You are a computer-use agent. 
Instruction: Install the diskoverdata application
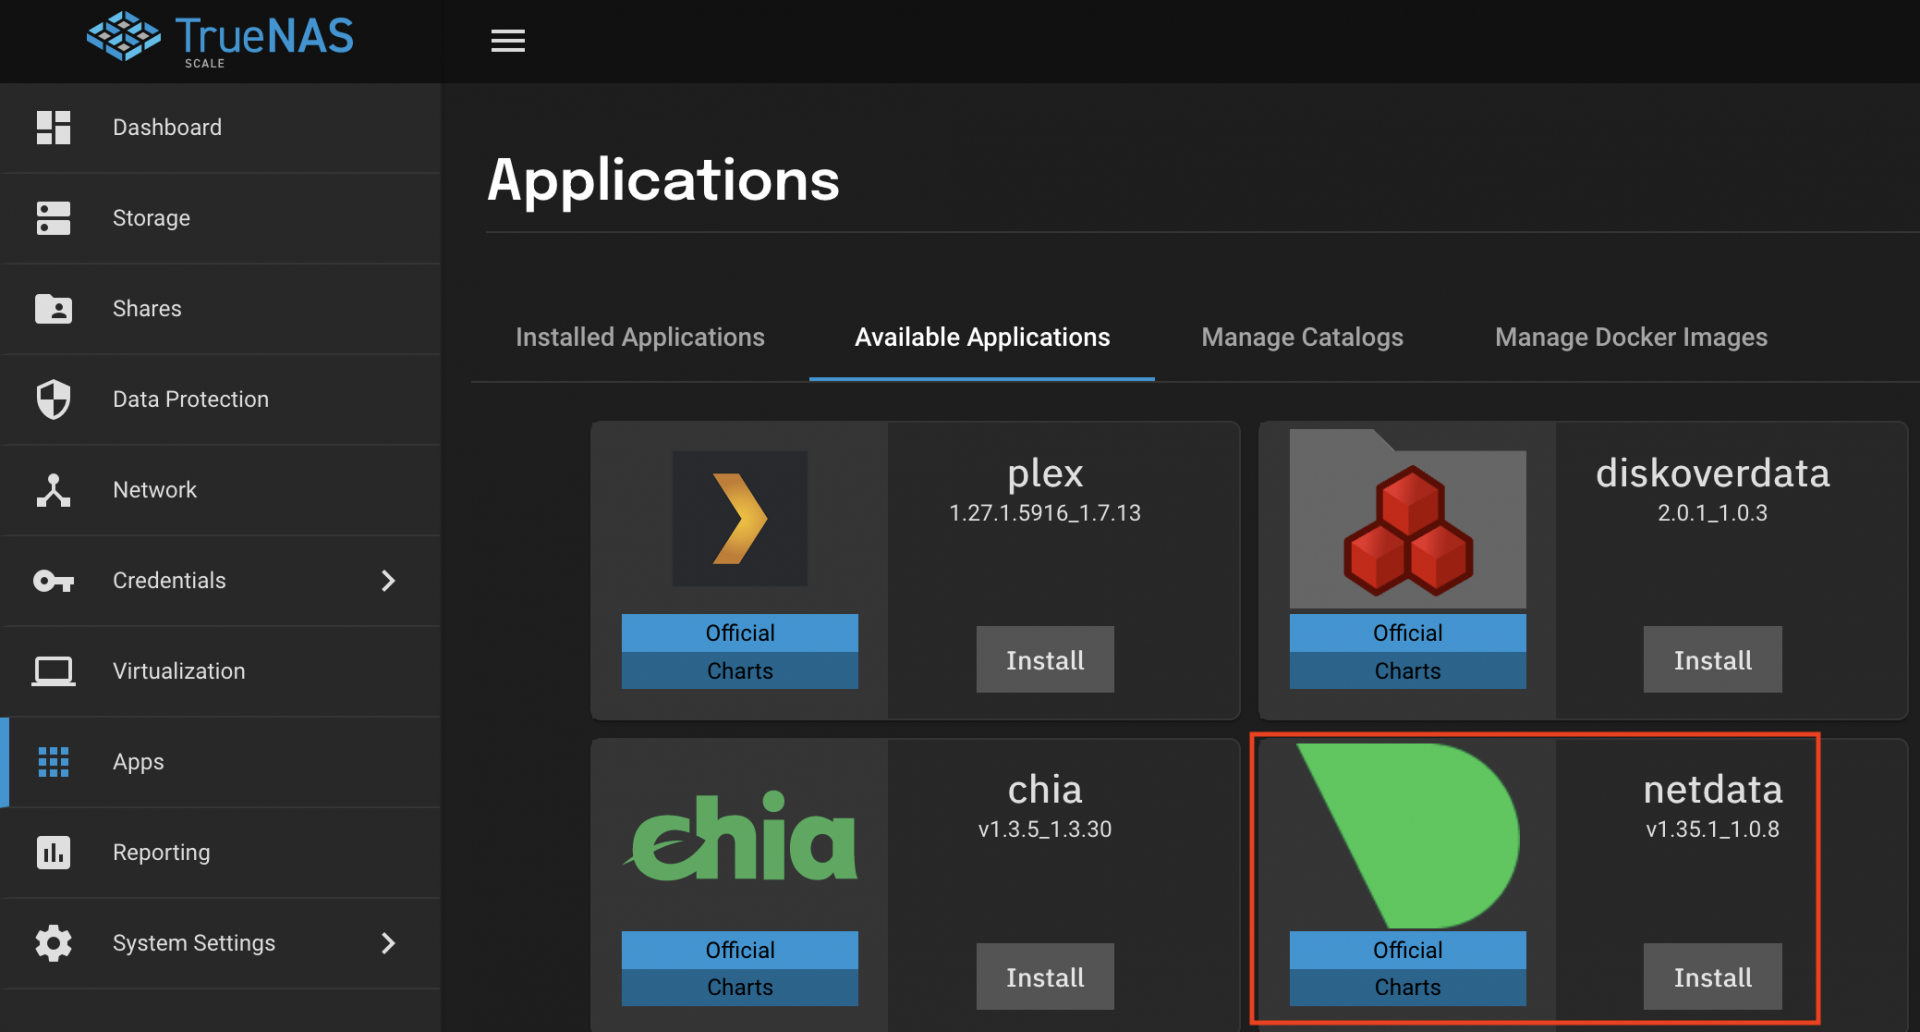pos(1712,660)
